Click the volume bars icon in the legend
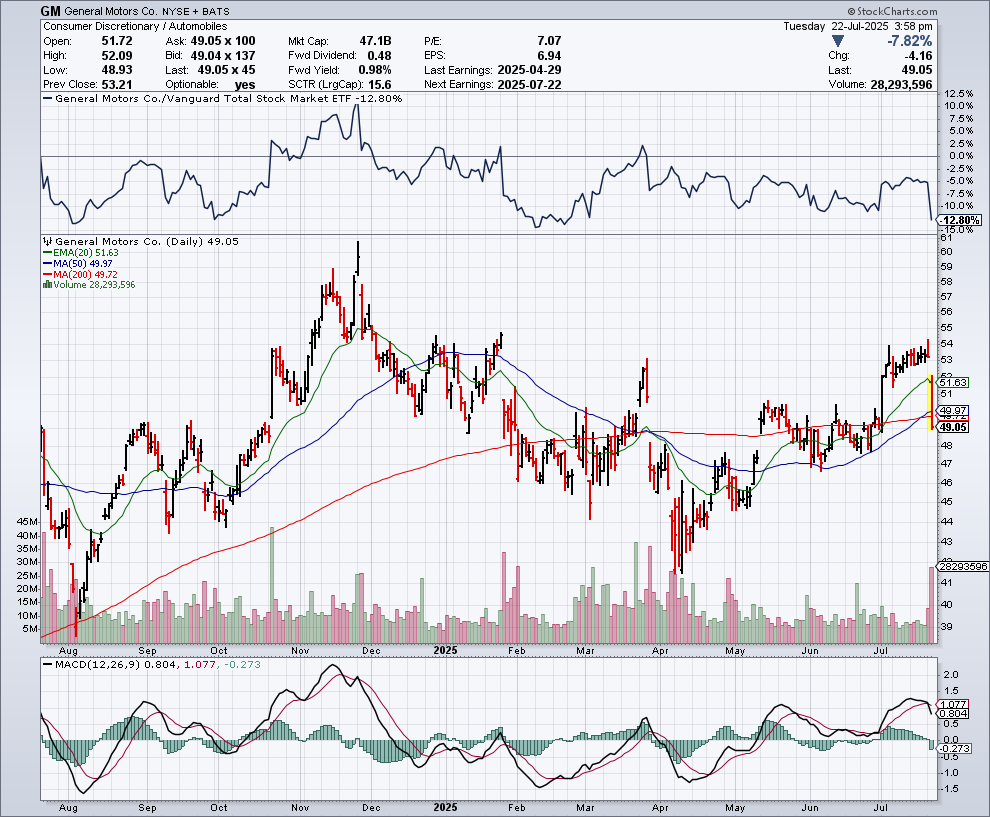The image size is (990, 817). 47,285
